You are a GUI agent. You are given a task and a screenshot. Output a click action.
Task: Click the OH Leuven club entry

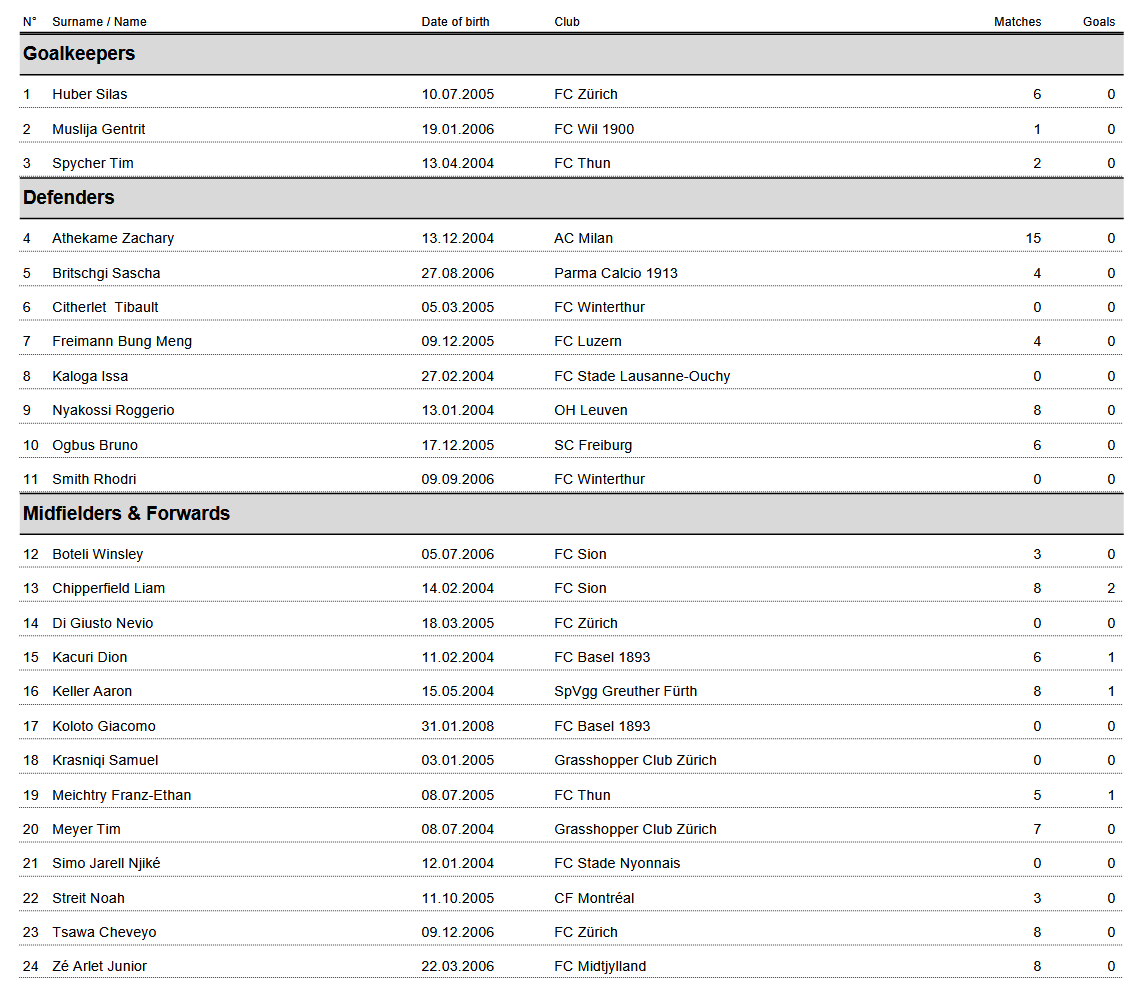(591, 411)
